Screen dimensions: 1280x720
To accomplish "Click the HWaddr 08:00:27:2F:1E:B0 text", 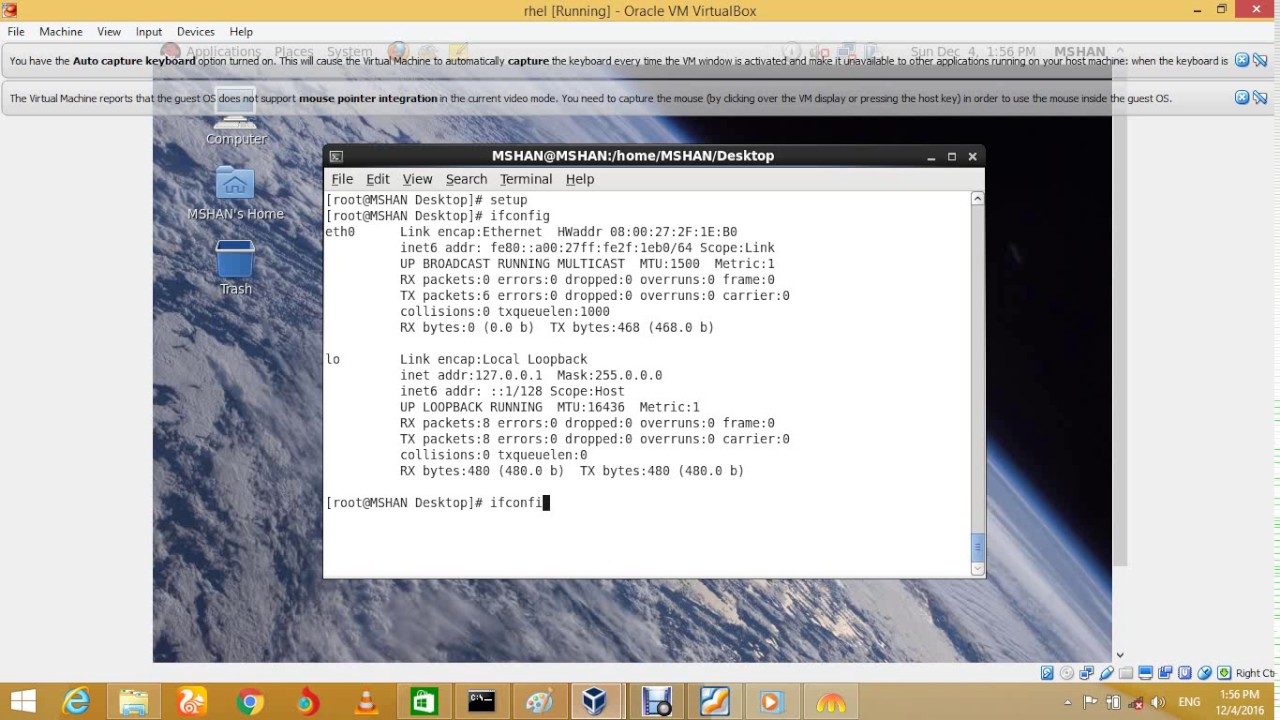I will pyautogui.click(x=647, y=232).
